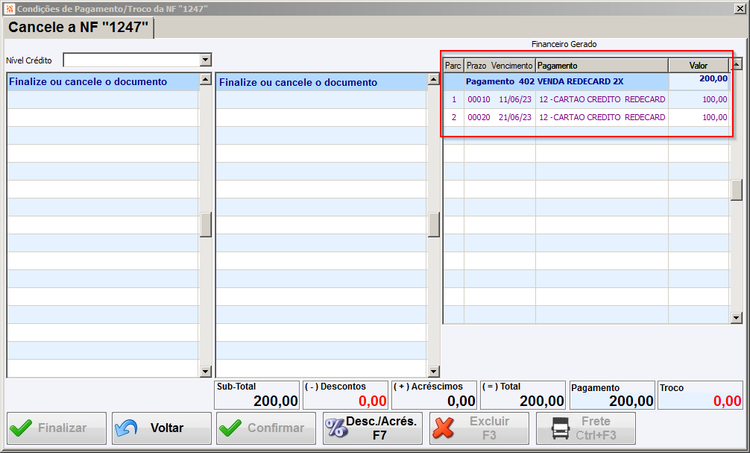Click the Pagamento 200,00 total field
750x453 pixels.
(x=612, y=395)
